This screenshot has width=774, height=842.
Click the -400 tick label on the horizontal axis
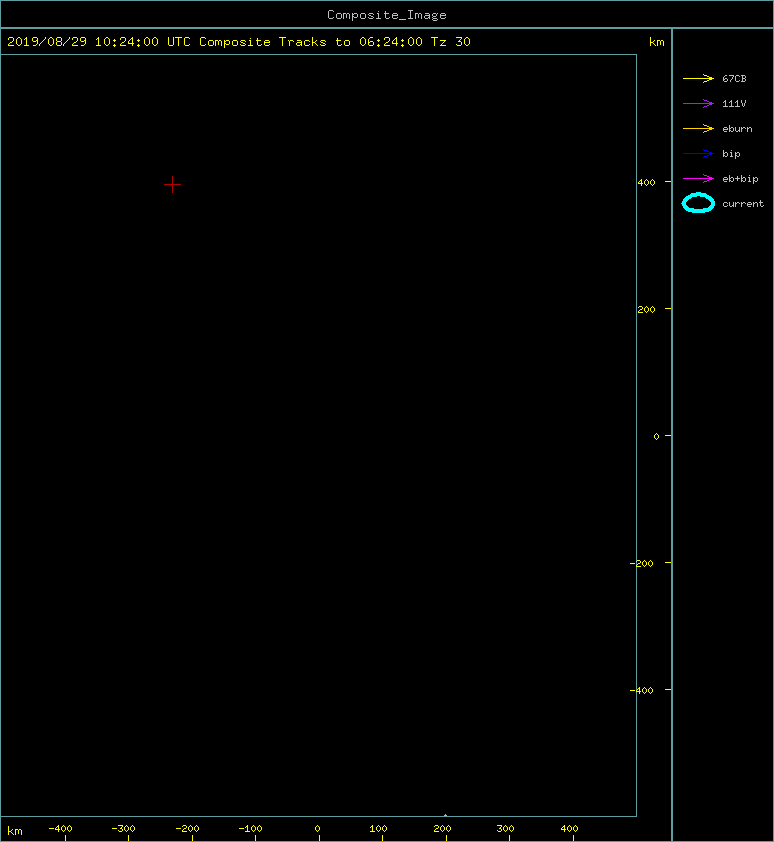[60, 829]
